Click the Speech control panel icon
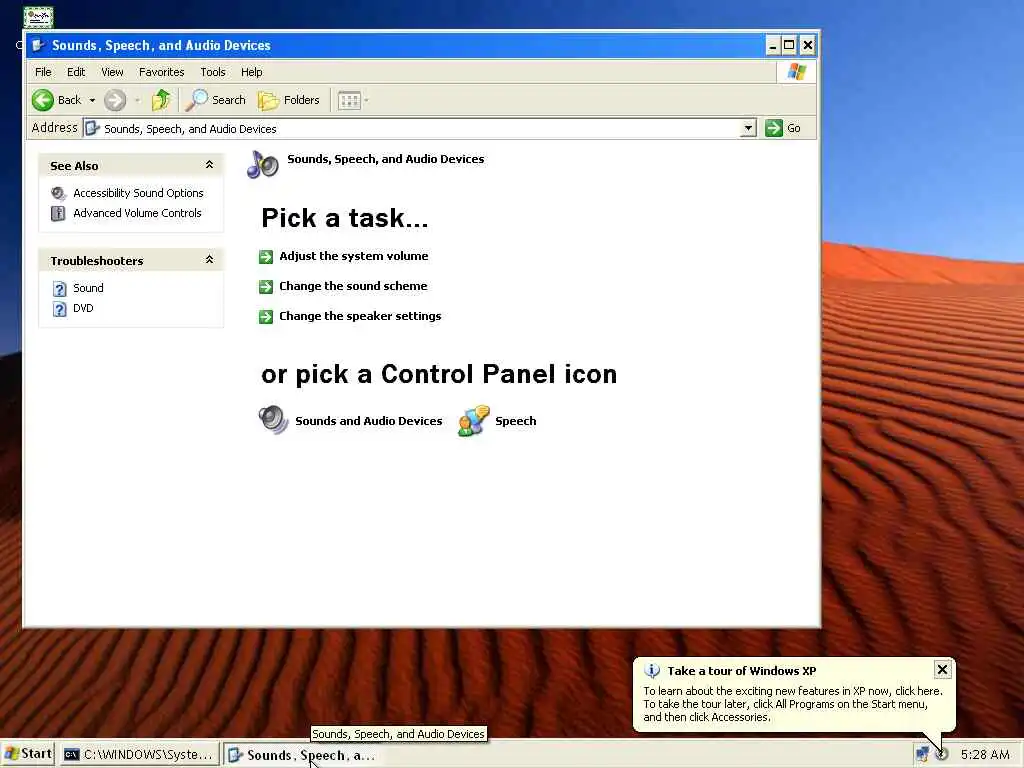This screenshot has height=768, width=1024. pos(473,421)
